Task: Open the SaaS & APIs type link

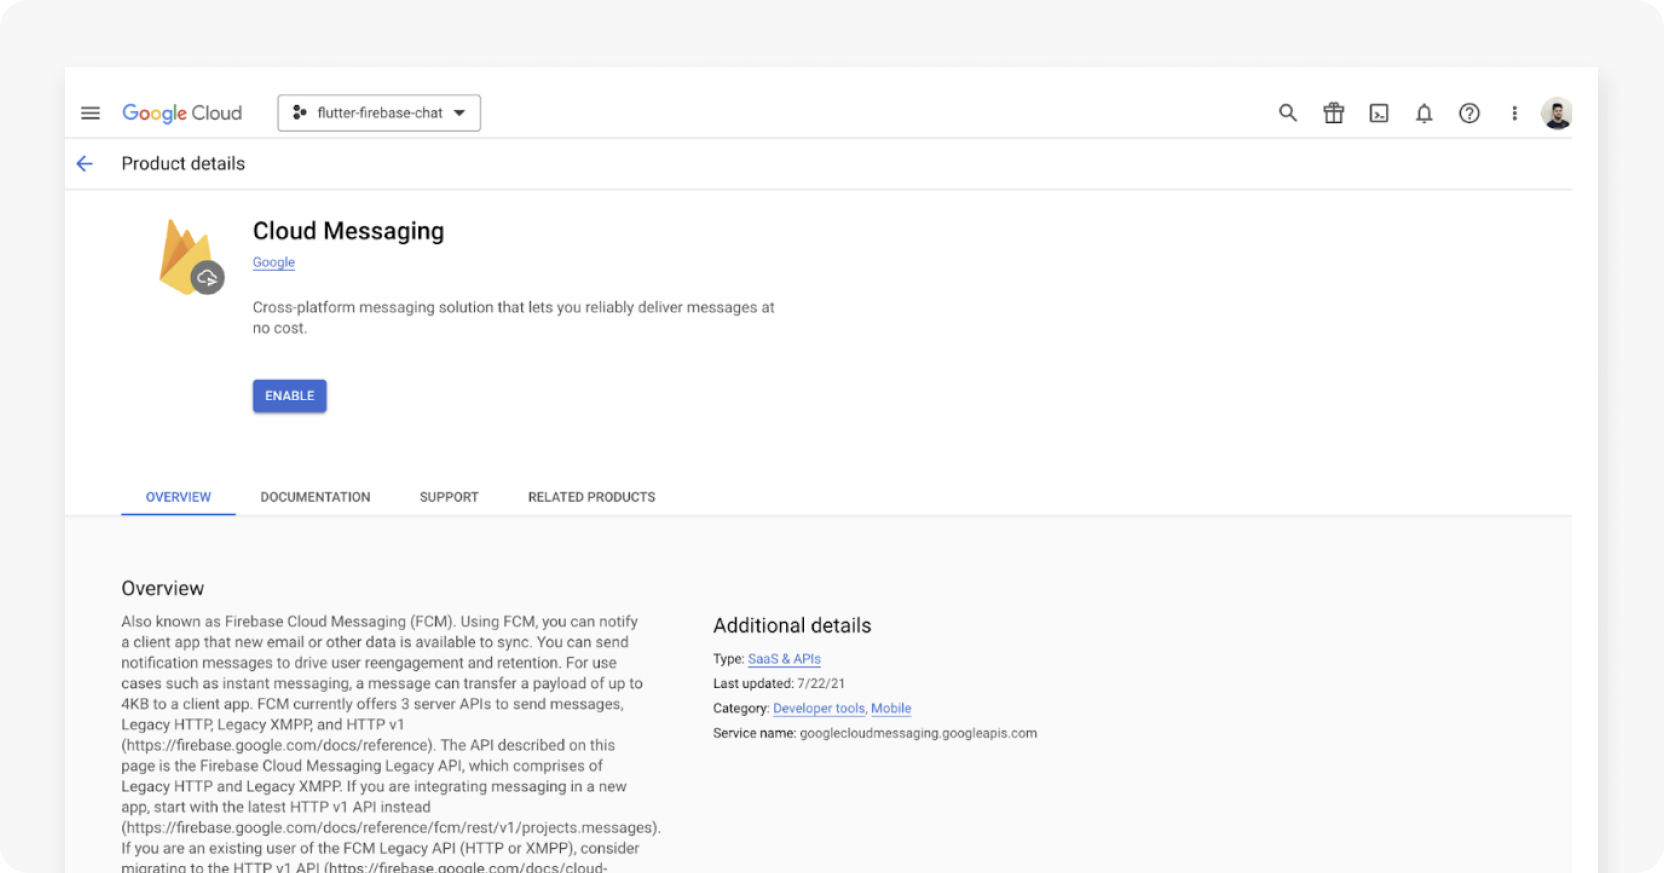Action: click(784, 659)
